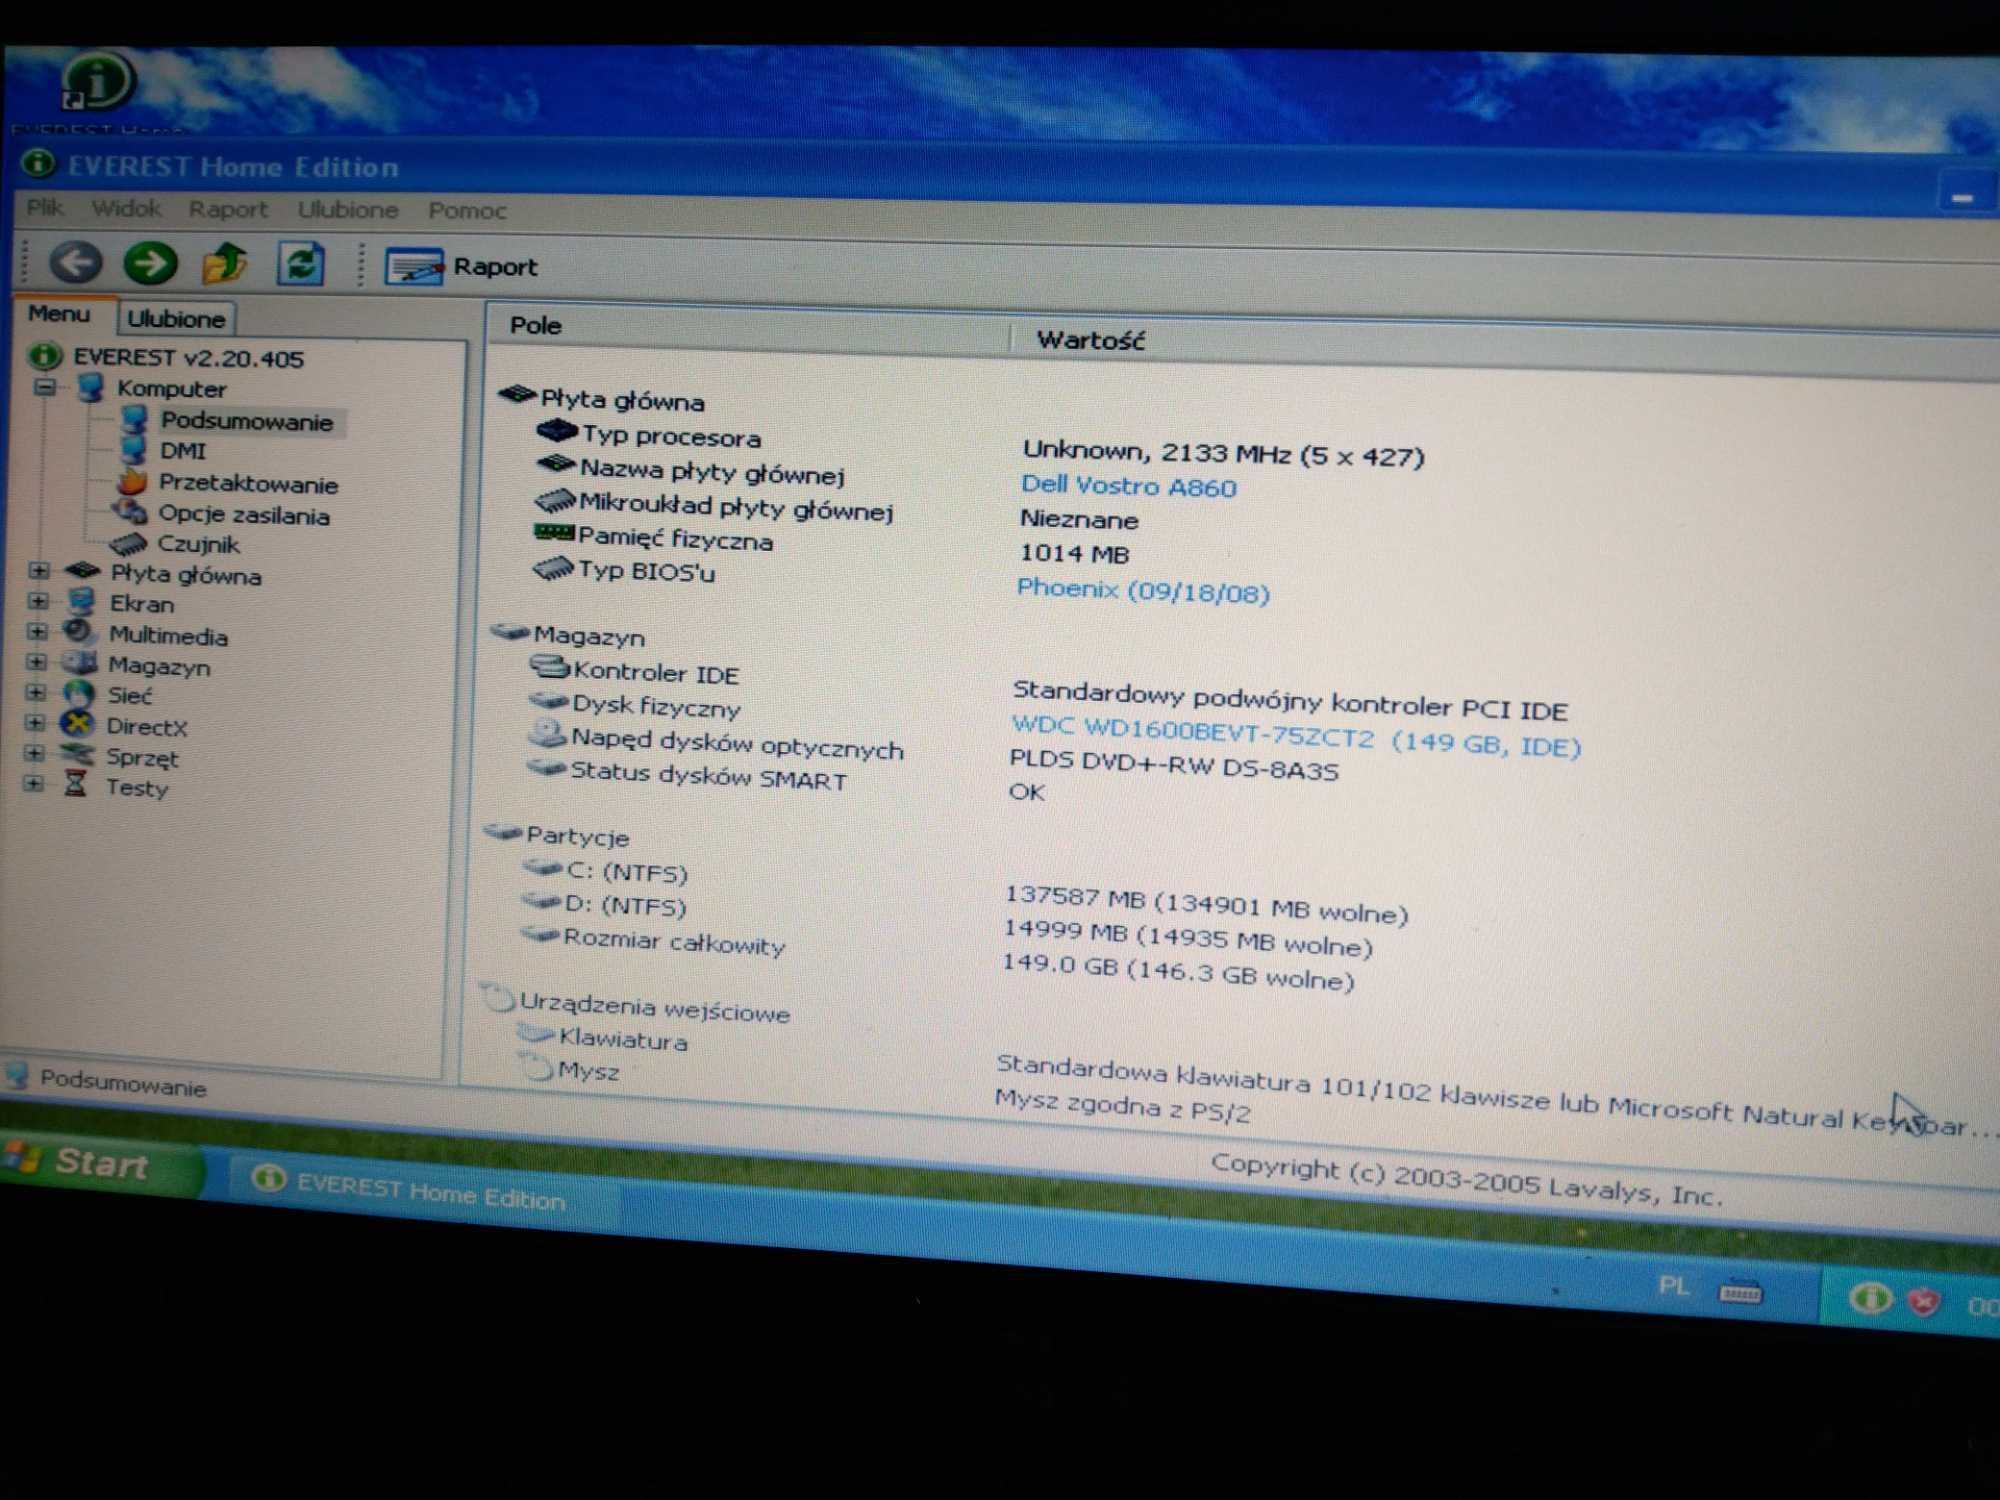The height and width of the screenshot is (1500, 2000).
Task: Click the Windows Start button
Action: [x=100, y=1163]
